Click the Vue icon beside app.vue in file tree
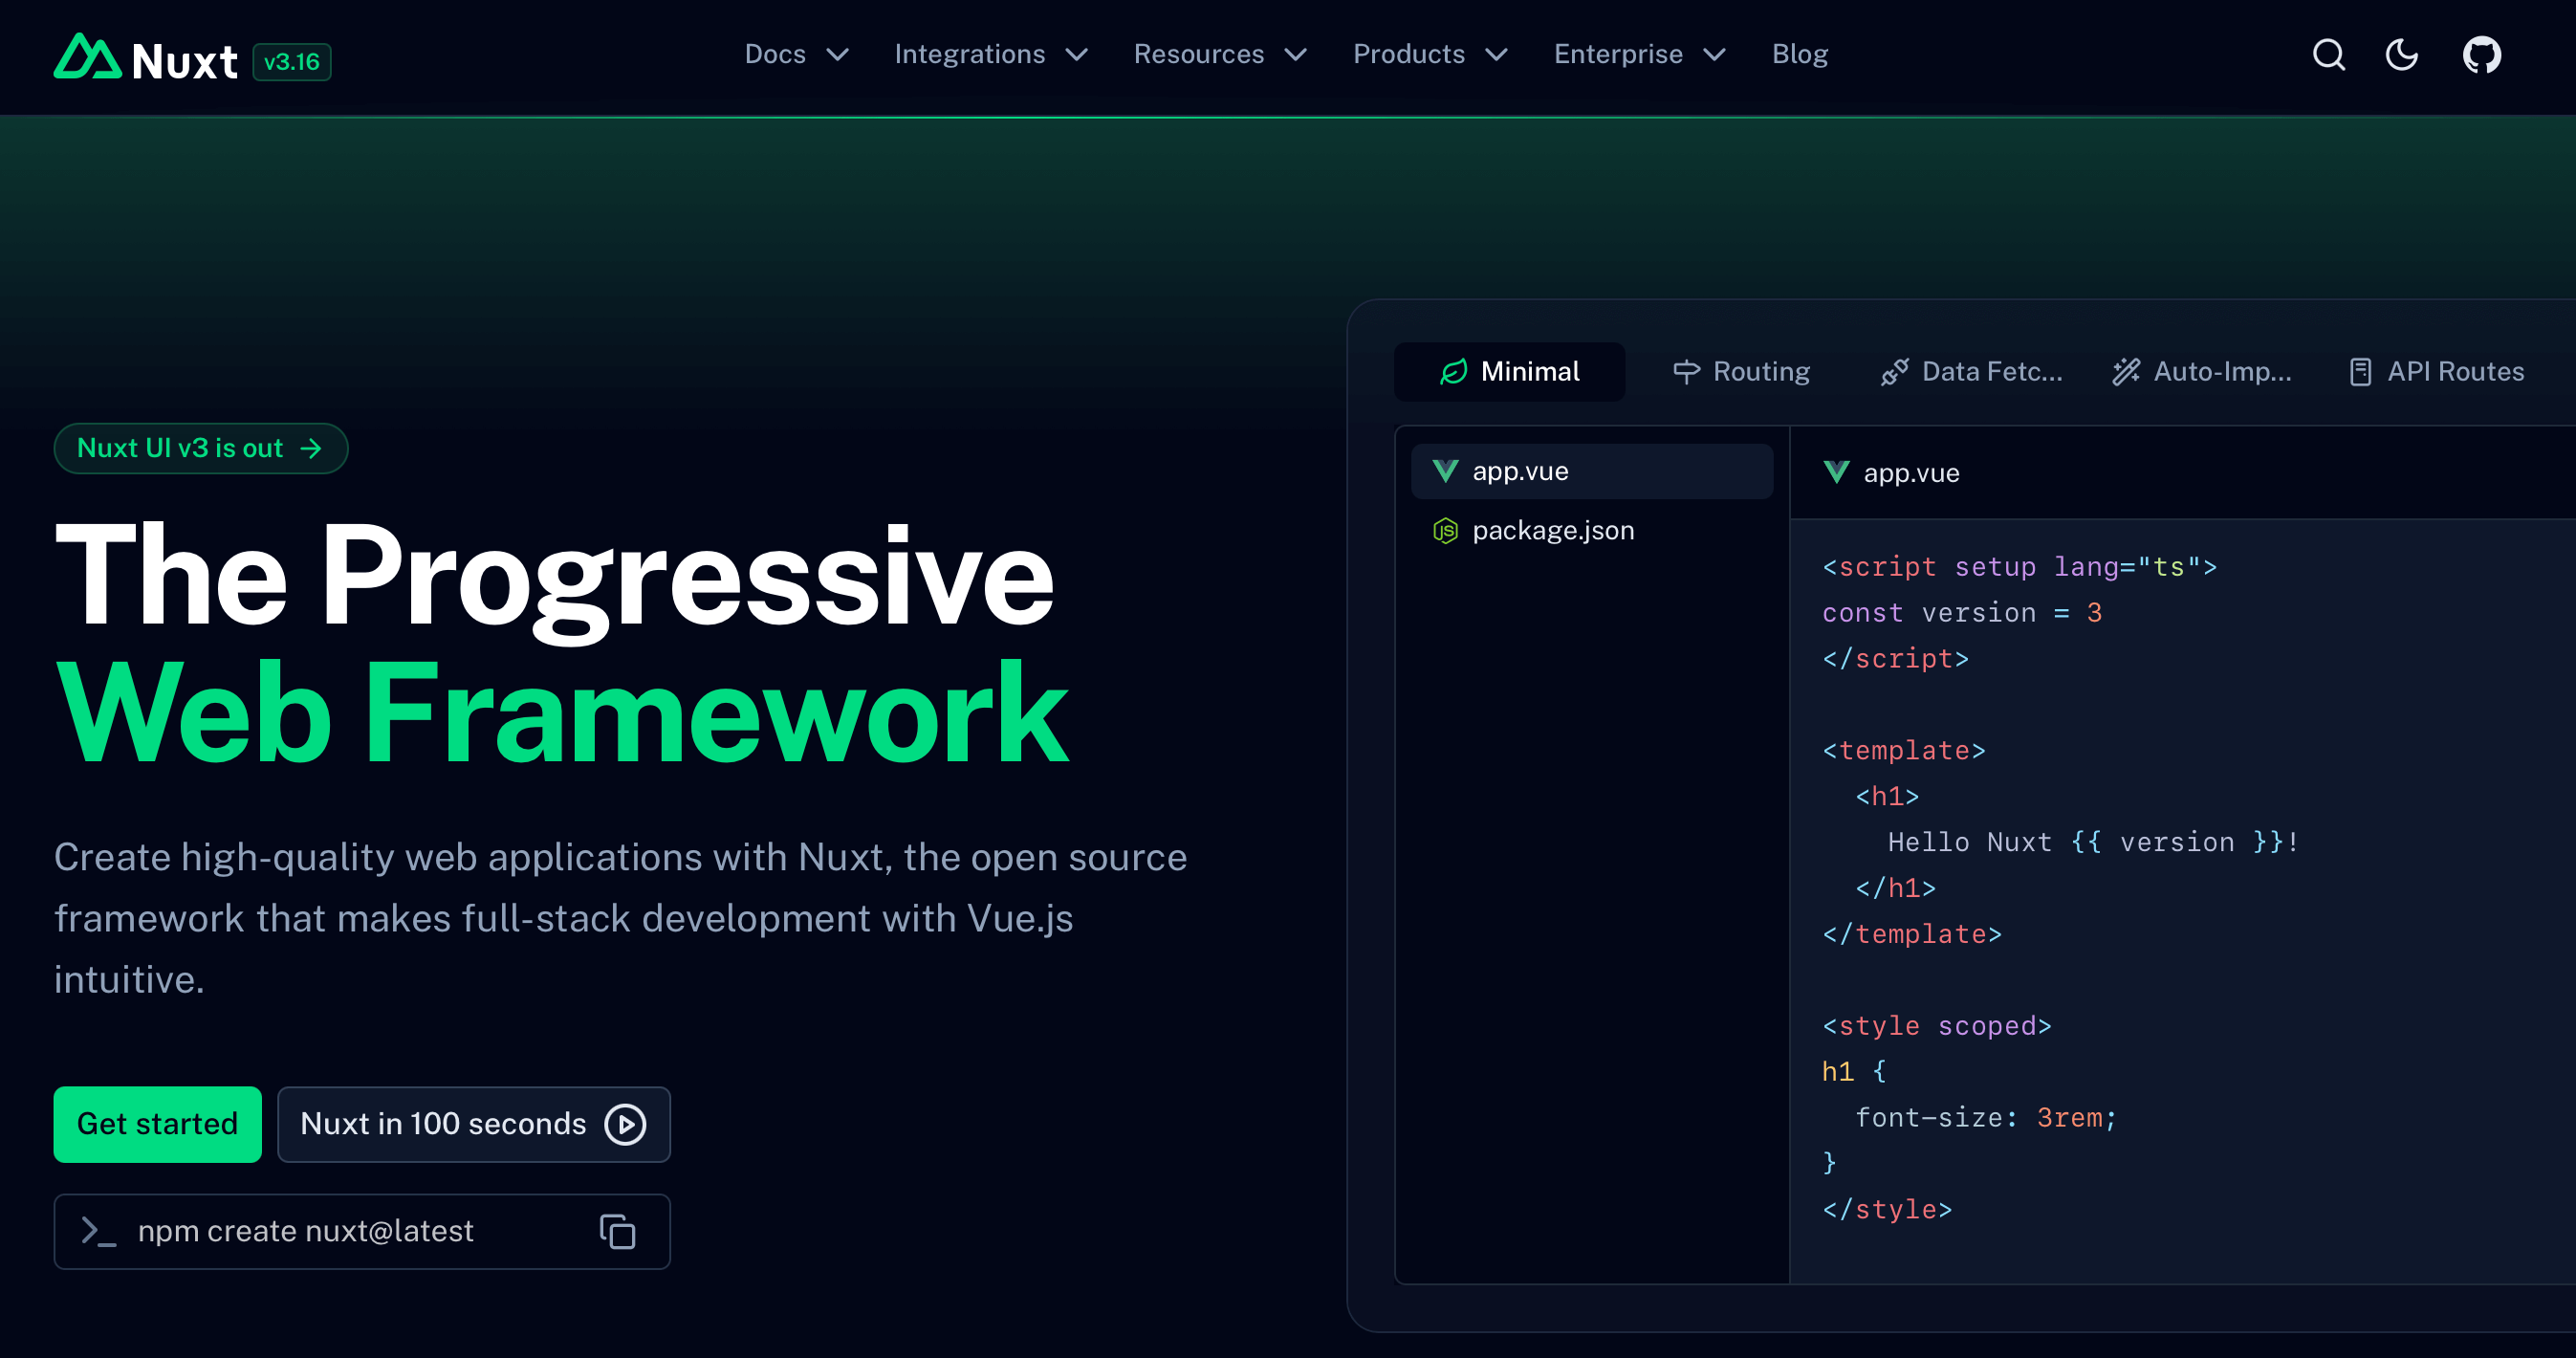 pos(1445,471)
